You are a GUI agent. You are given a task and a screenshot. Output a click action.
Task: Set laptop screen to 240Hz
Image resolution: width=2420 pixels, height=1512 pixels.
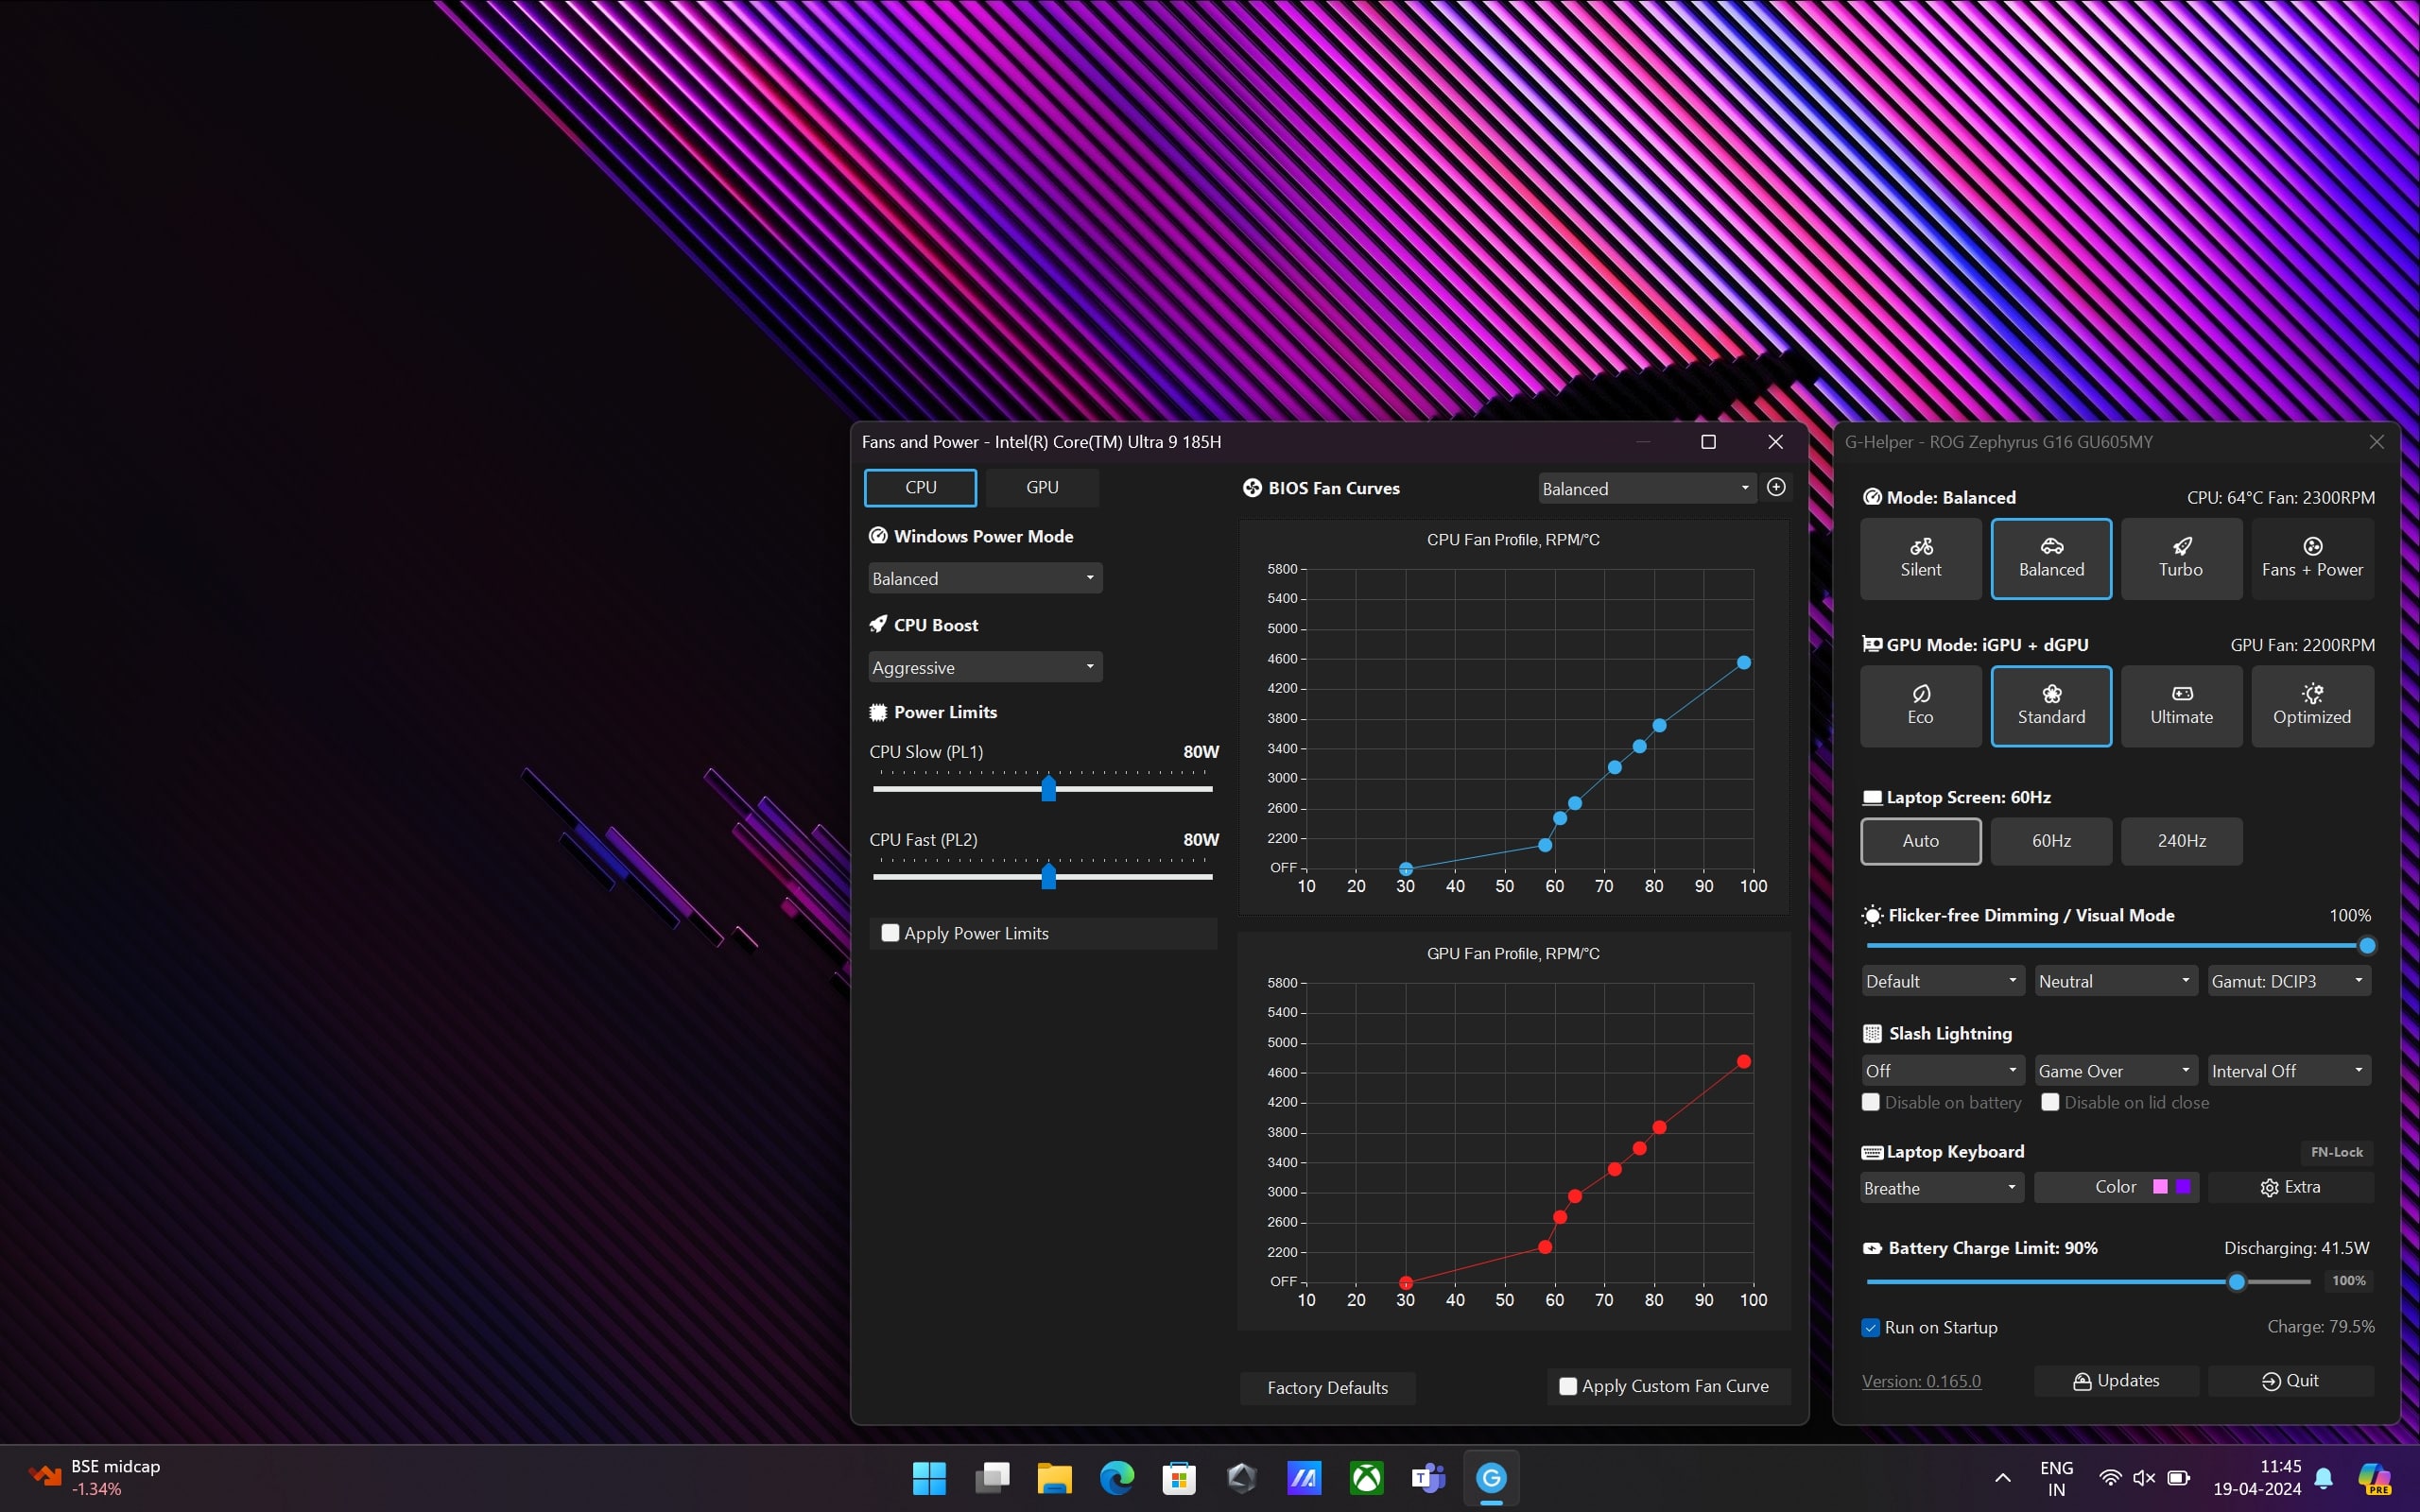(2181, 841)
